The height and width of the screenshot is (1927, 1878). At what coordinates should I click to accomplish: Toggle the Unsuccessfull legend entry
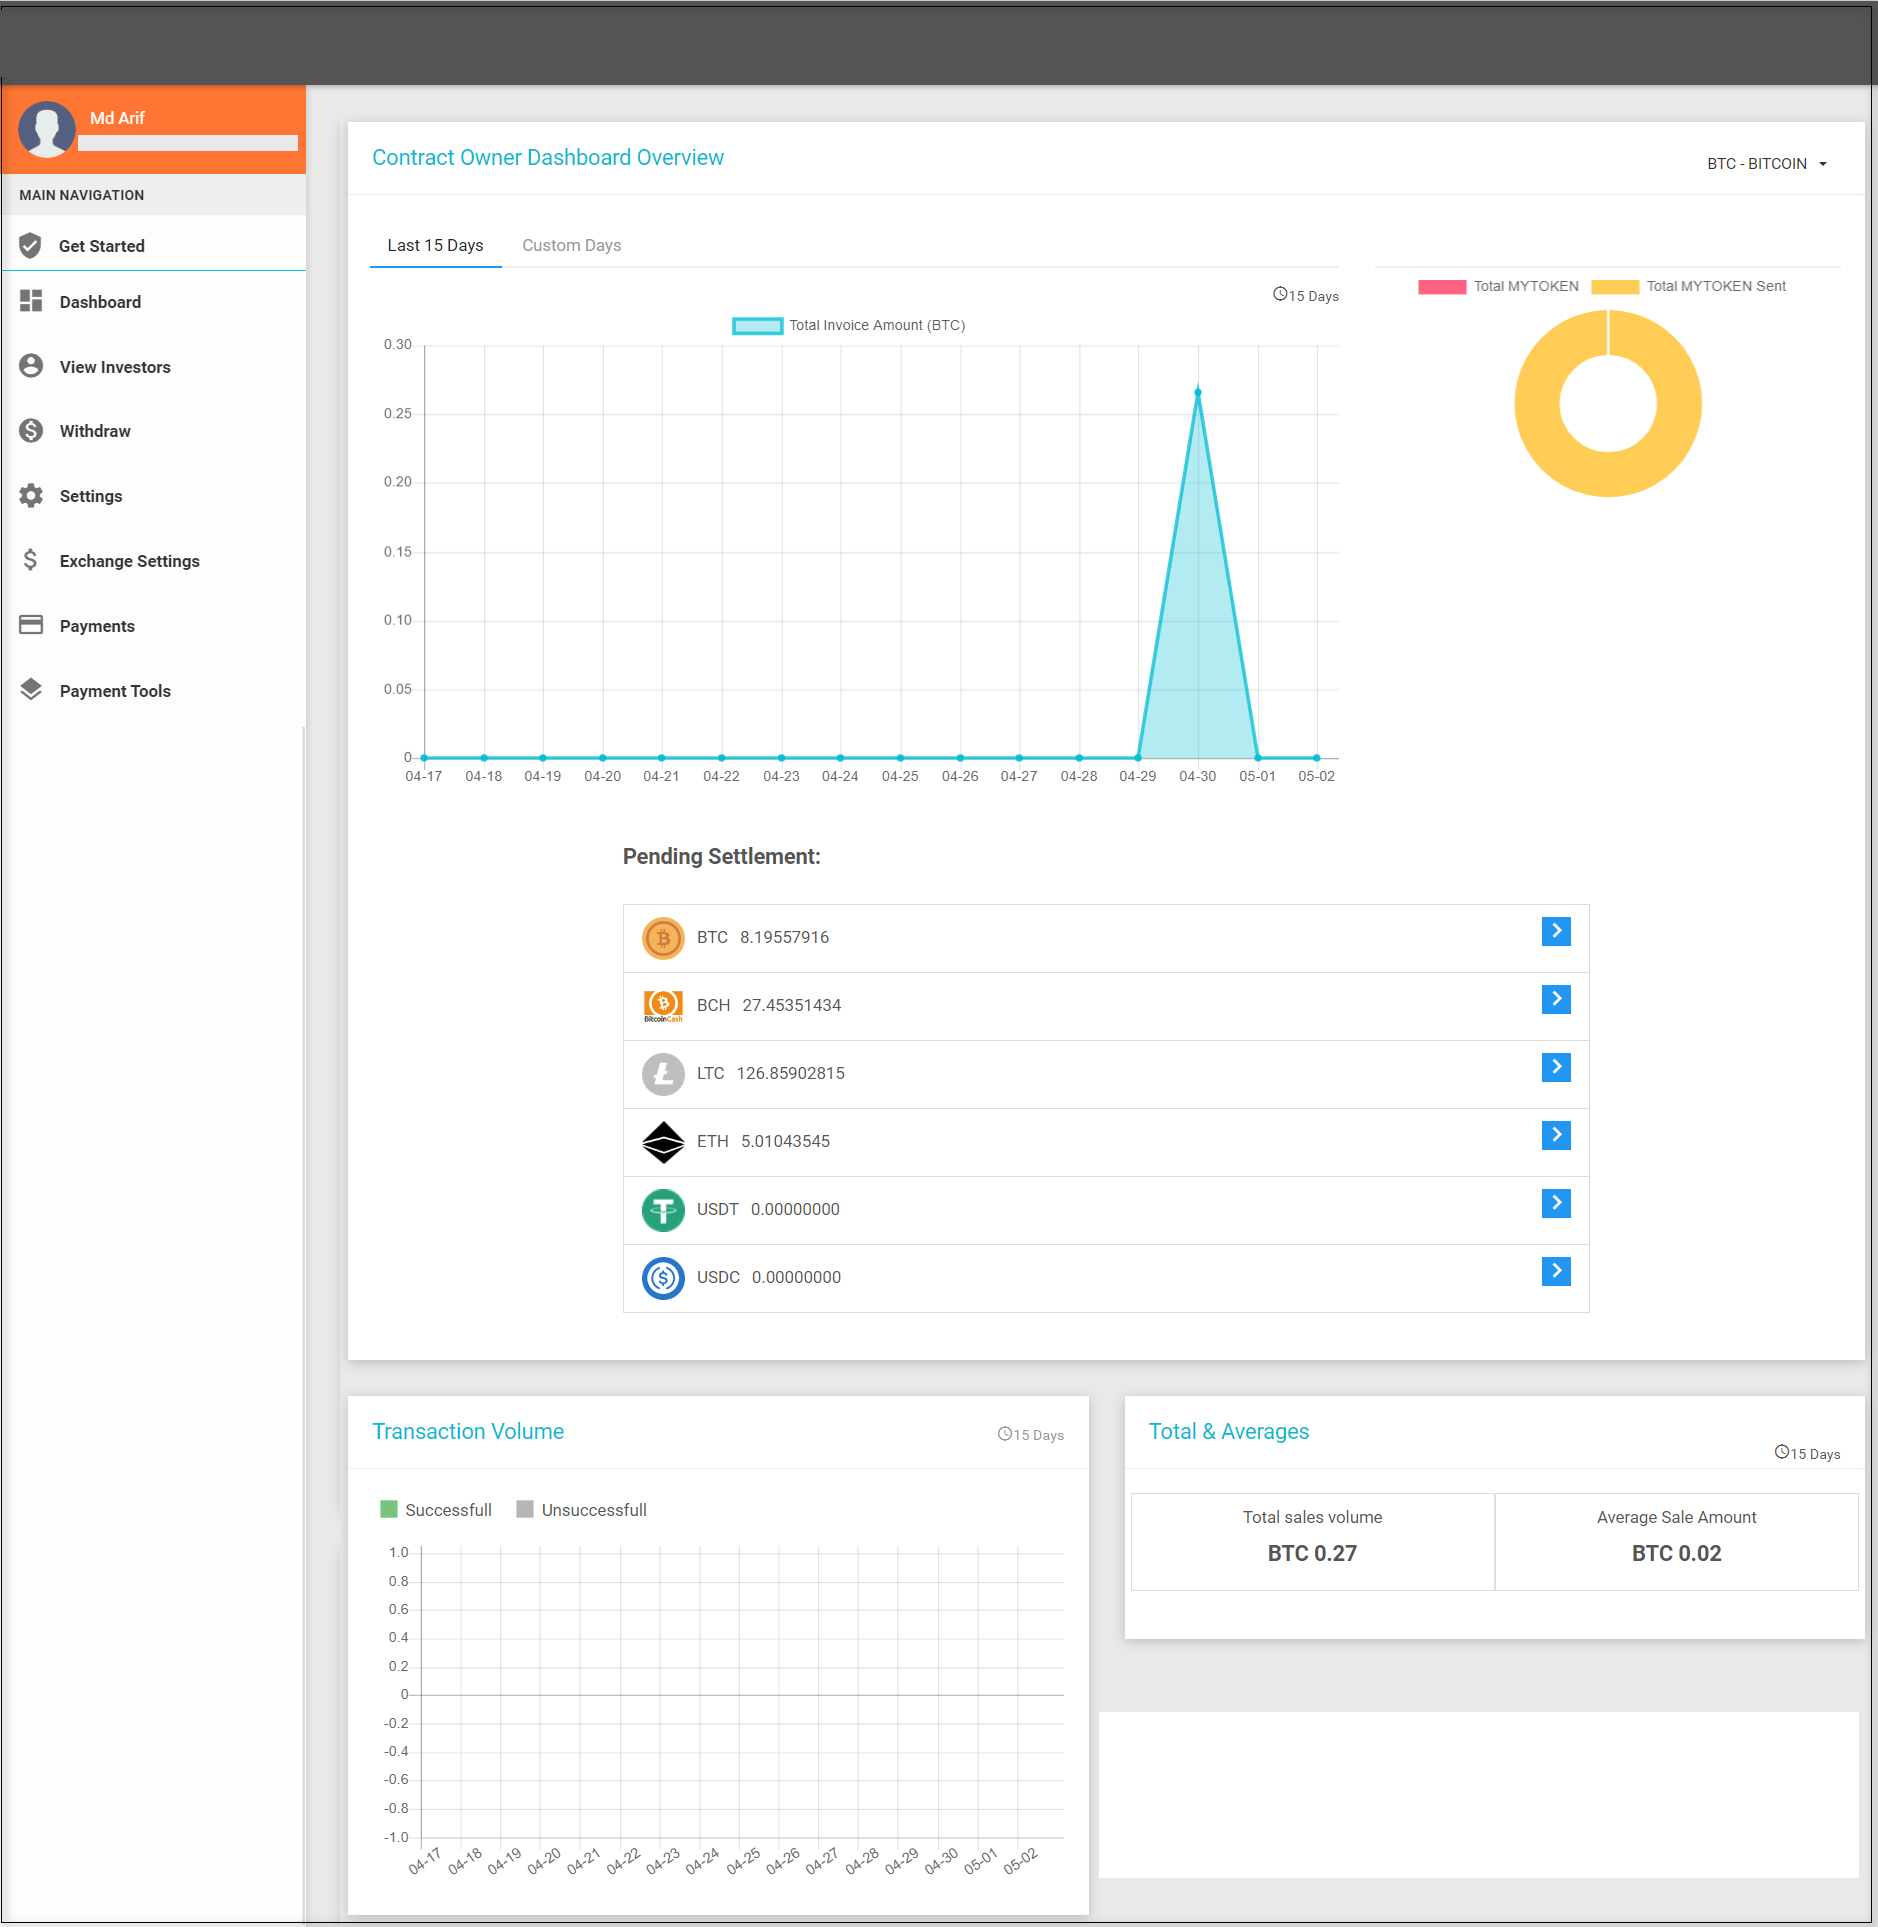click(581, 1509)
